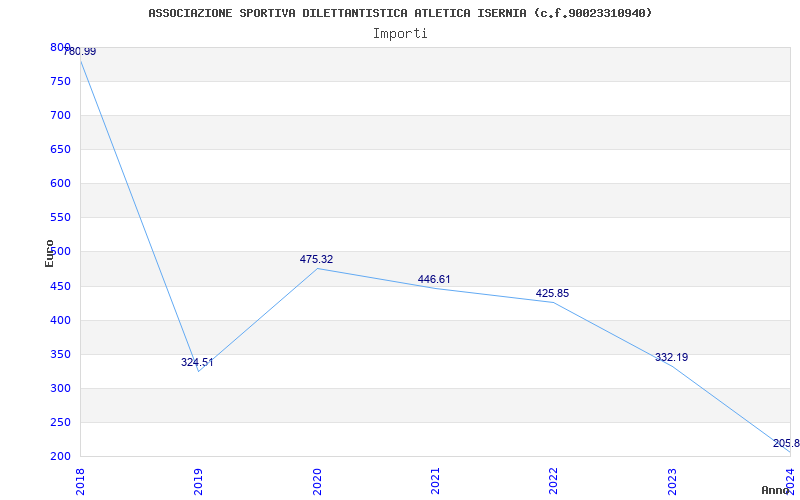This screenshot has width=800, height=500.
Task: Click the 600 y-axis tick label
Action: pos(60,184)
